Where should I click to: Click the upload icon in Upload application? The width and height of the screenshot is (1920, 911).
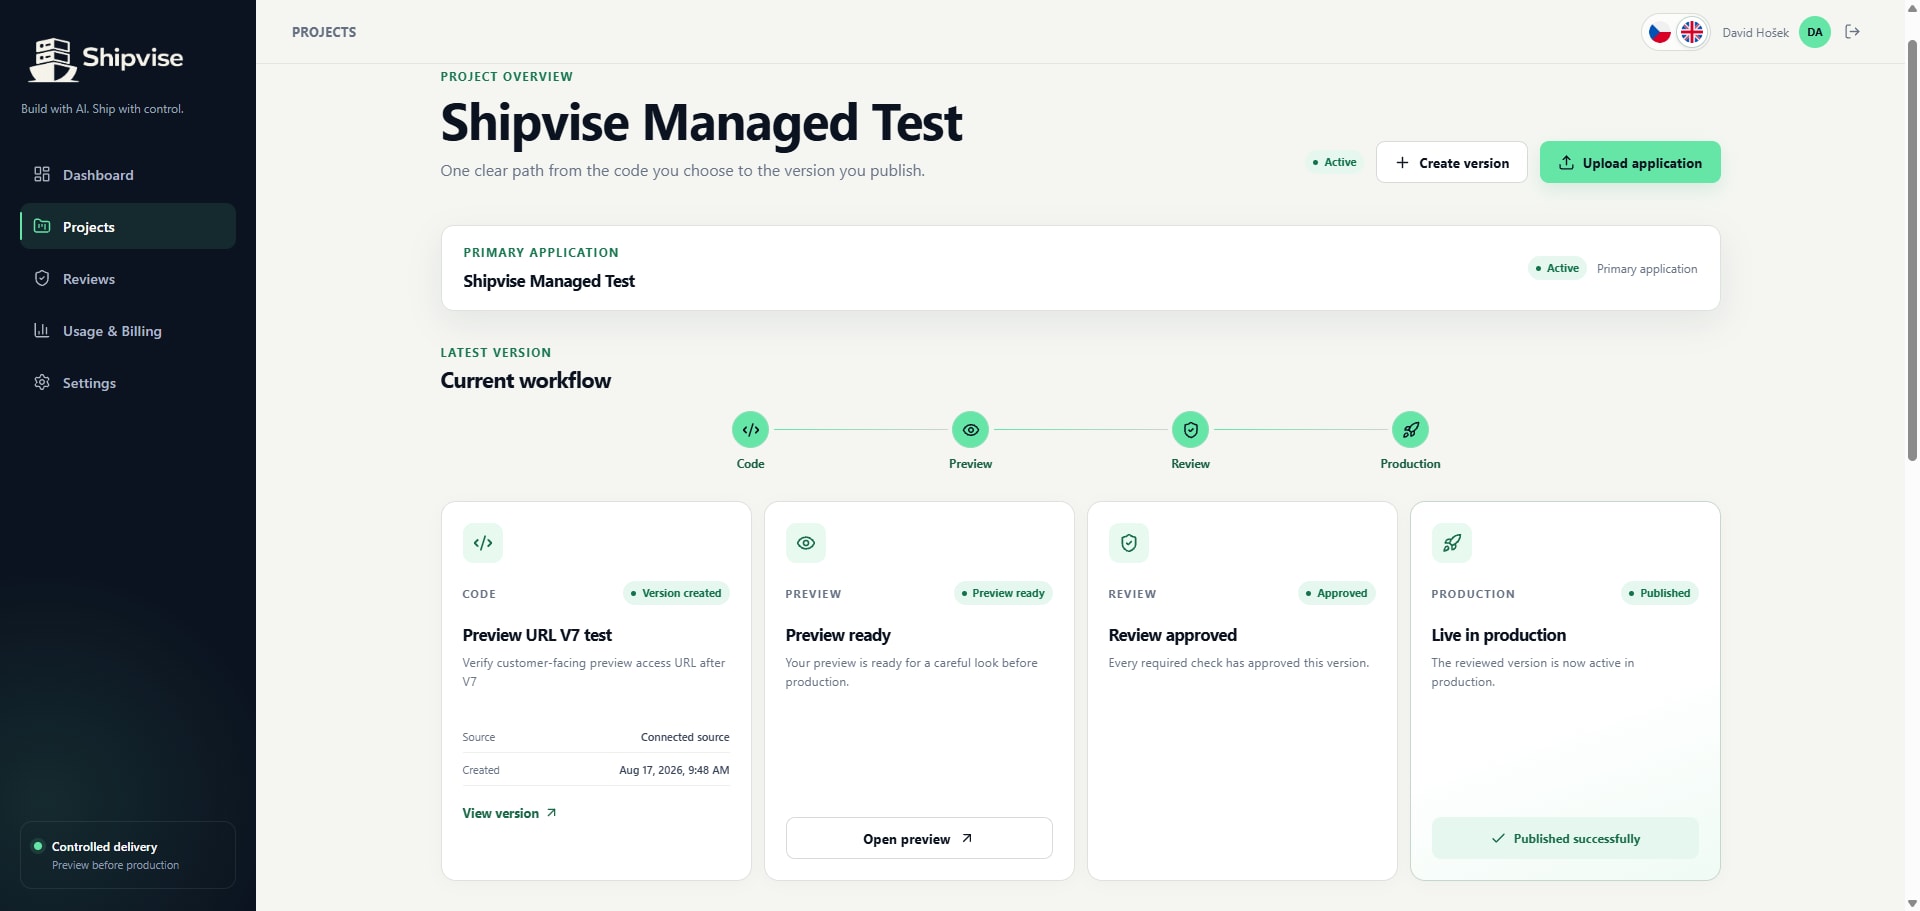(1566, 162)
